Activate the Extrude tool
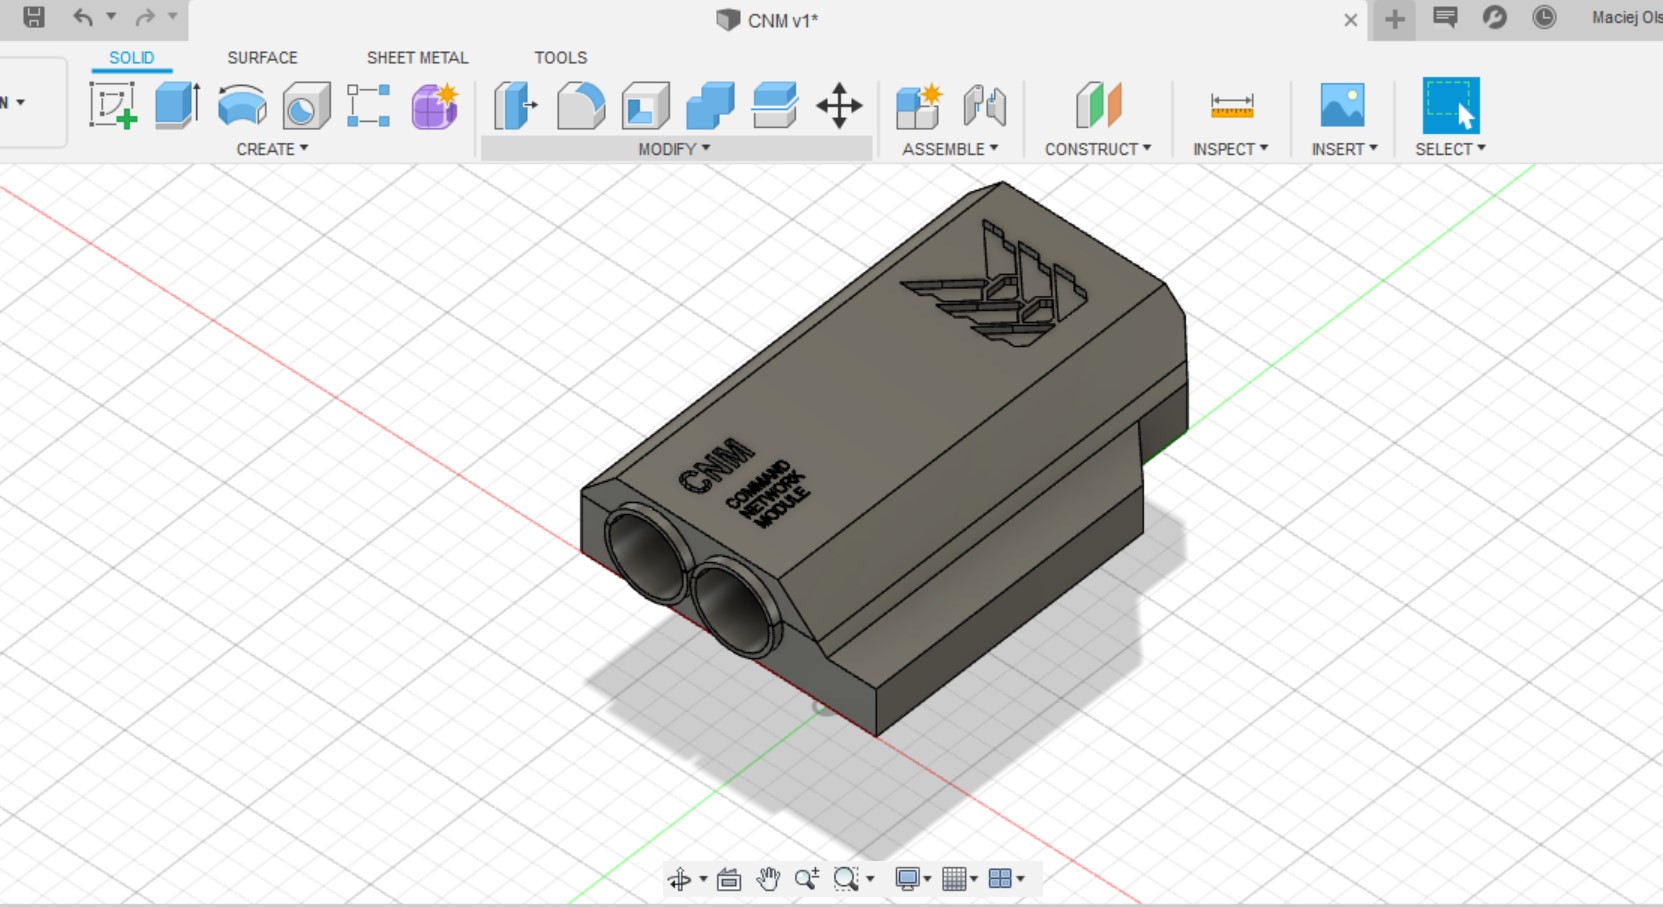This screenshot has width=1663, height=907. coord(177,106)
